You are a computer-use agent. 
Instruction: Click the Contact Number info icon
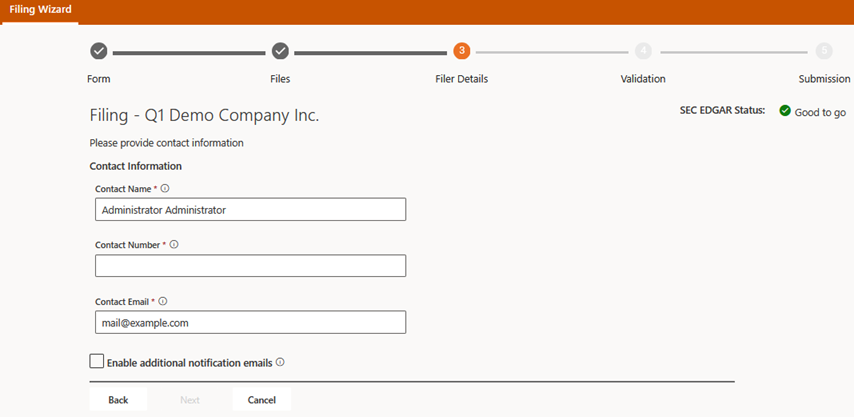pos(174,245)
